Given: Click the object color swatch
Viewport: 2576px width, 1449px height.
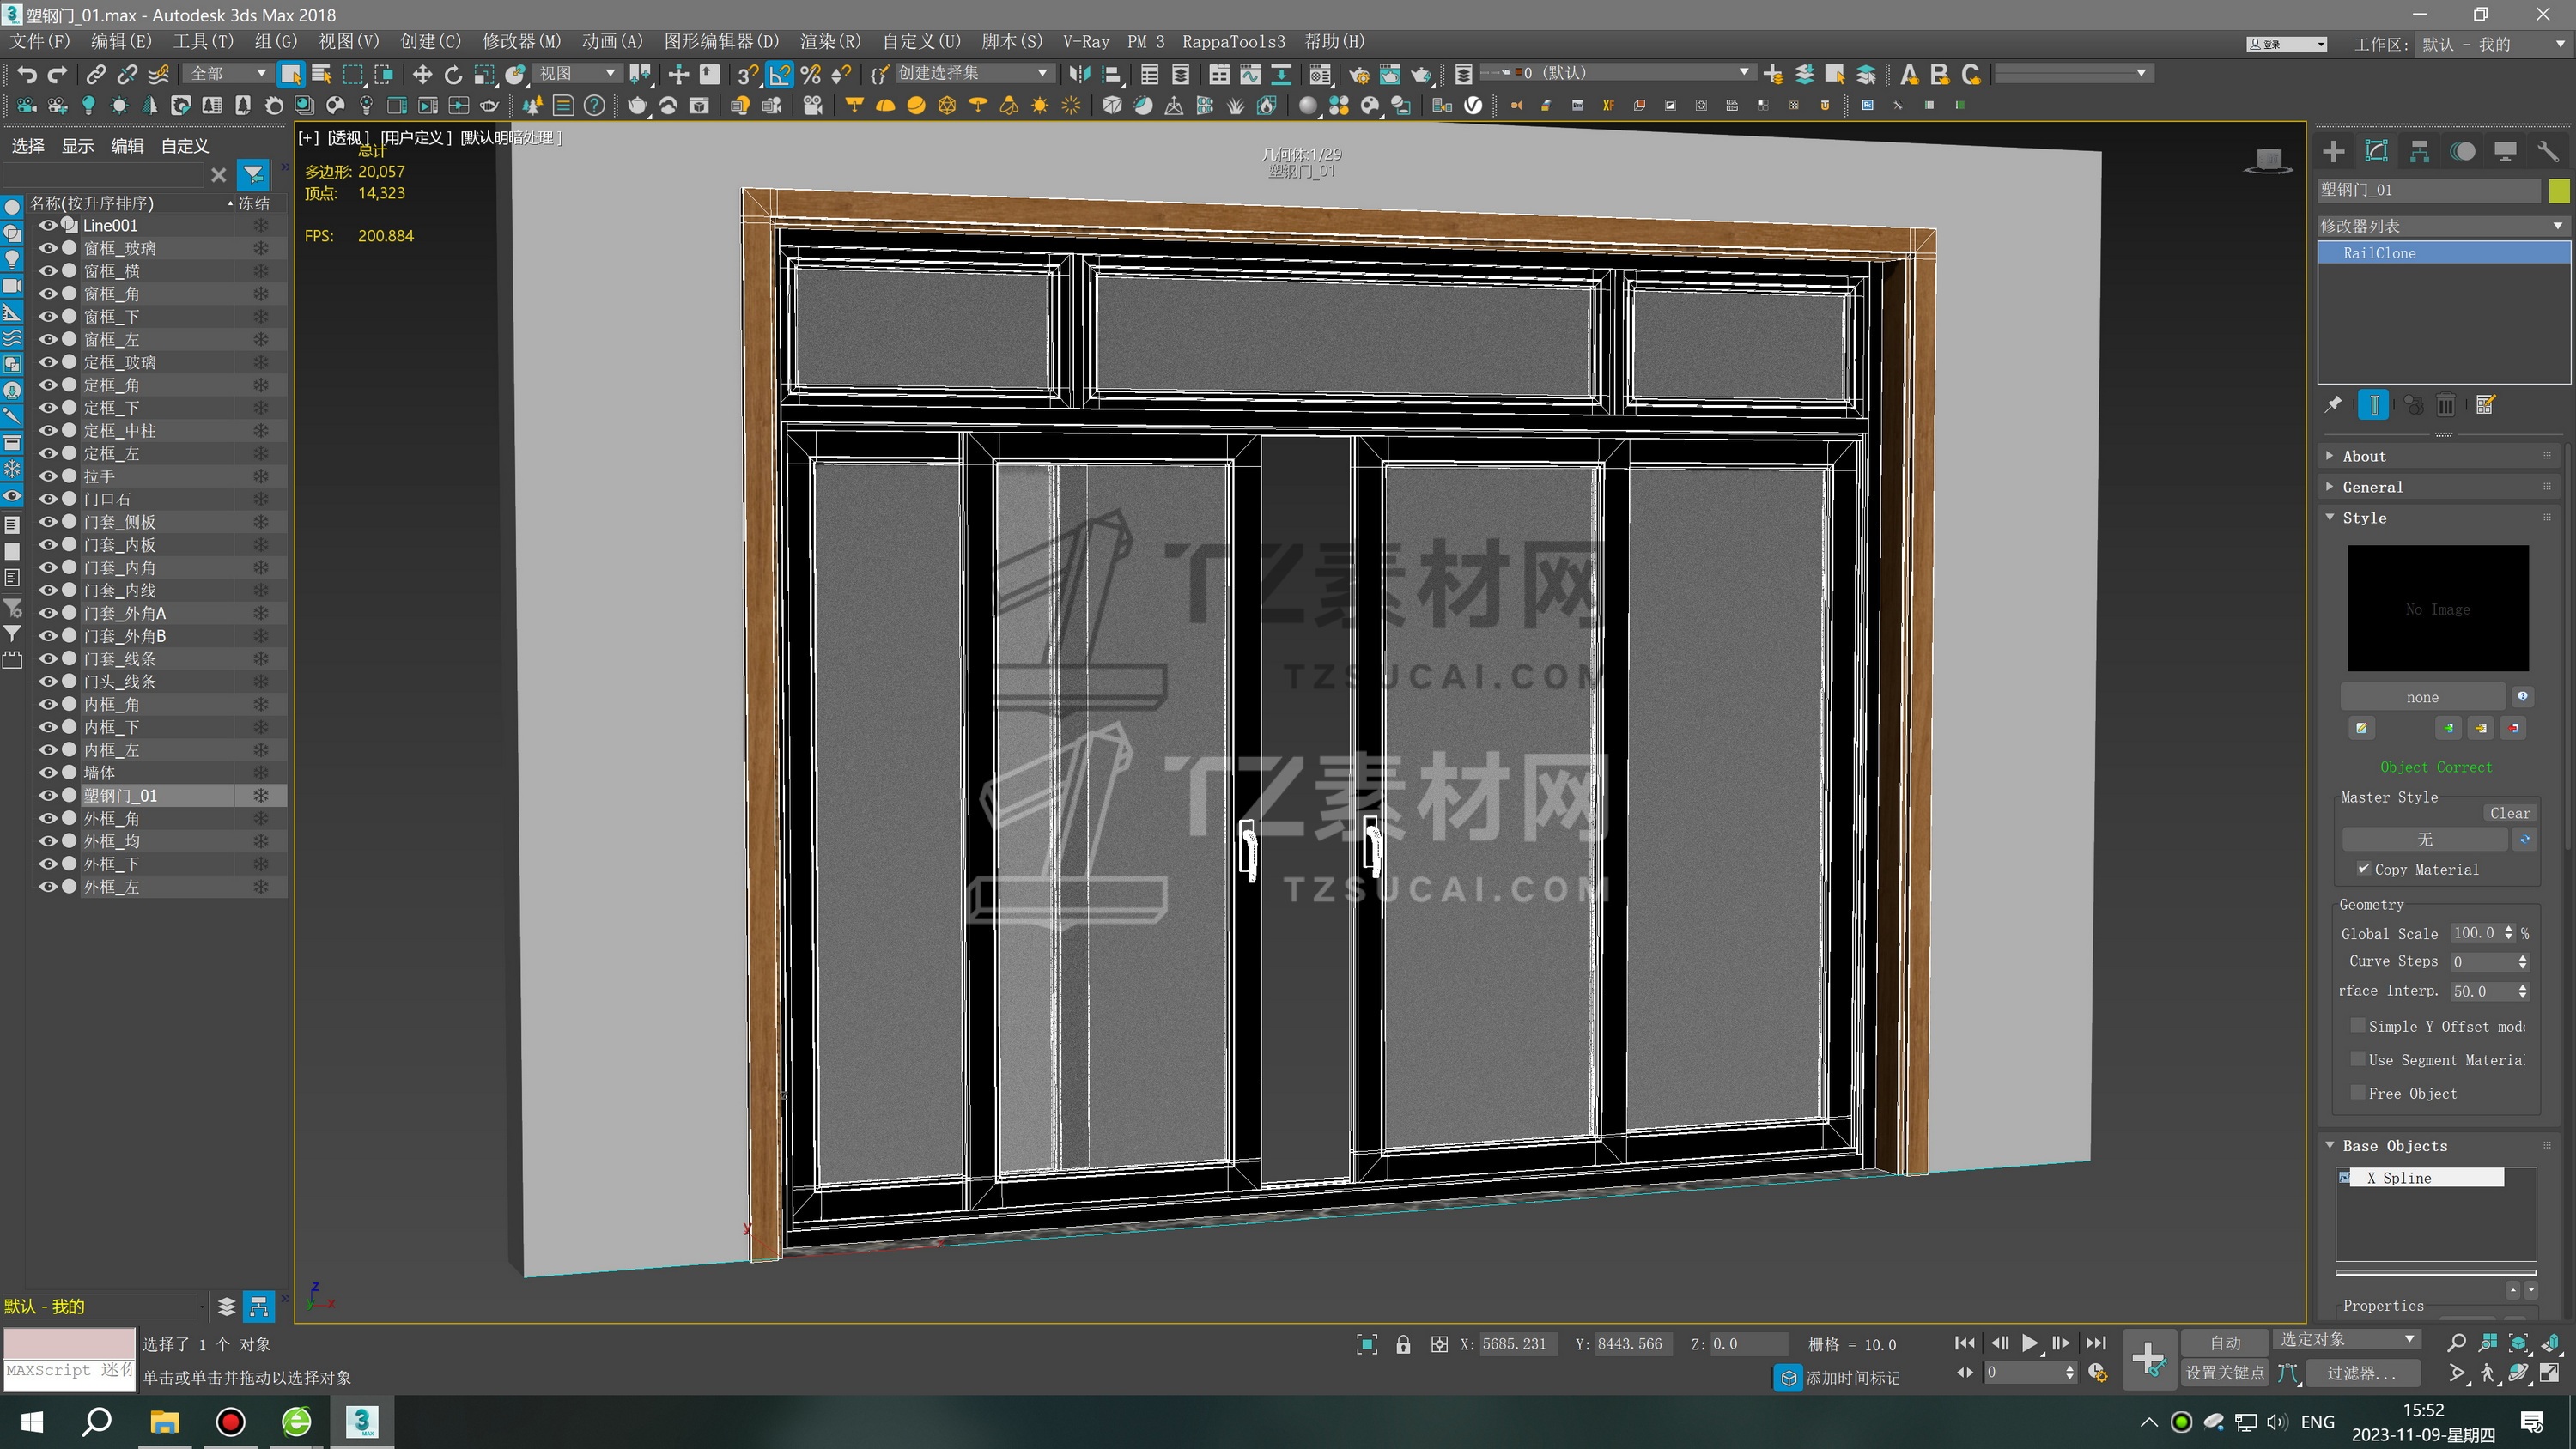Looking at the screenshot, I should point(2559,190).
